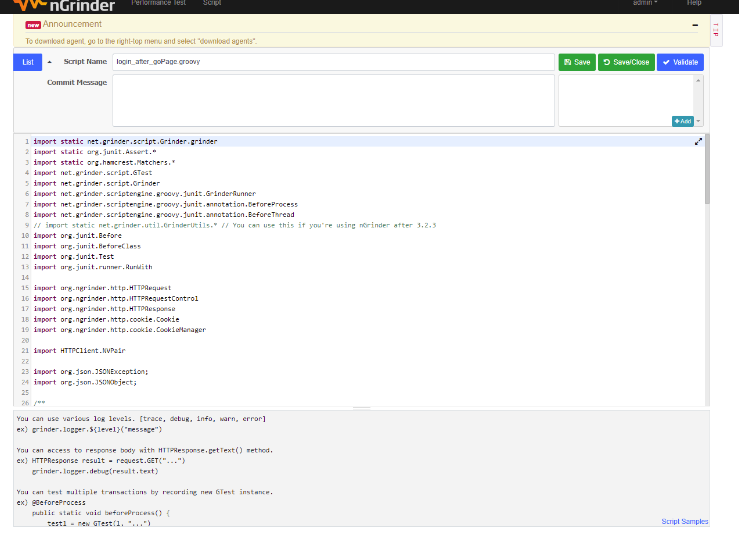
Task: Click line number 10 in gutter
Action: tap(25, 235)
